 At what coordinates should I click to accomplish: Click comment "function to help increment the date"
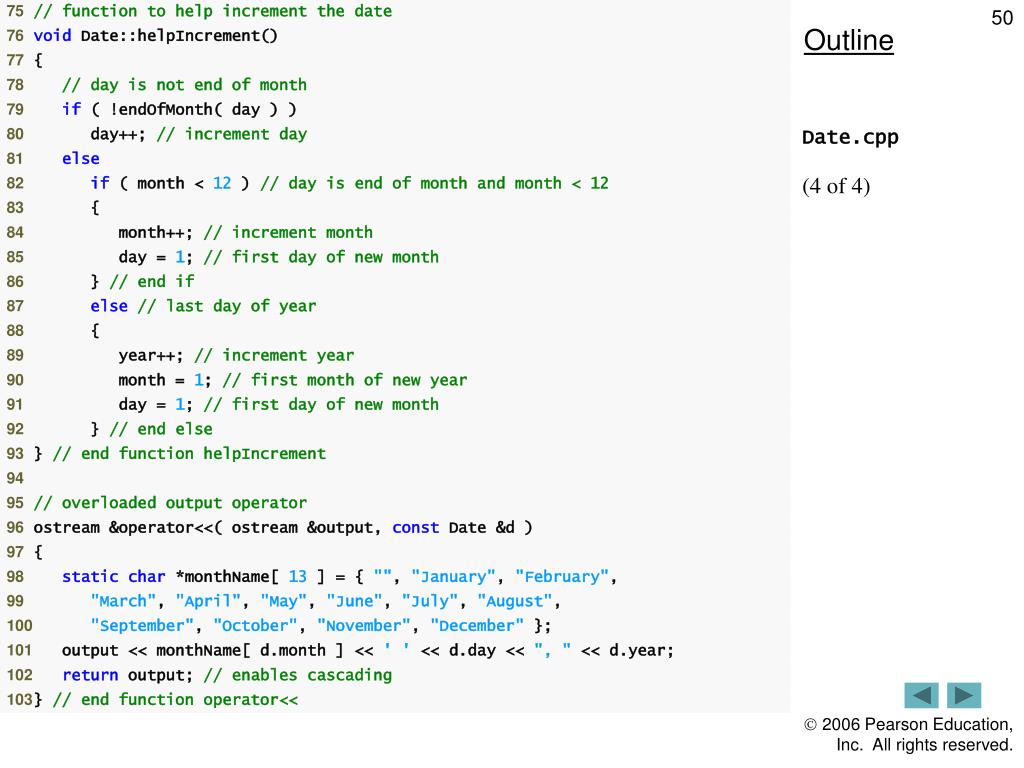[x=213, y=11]
